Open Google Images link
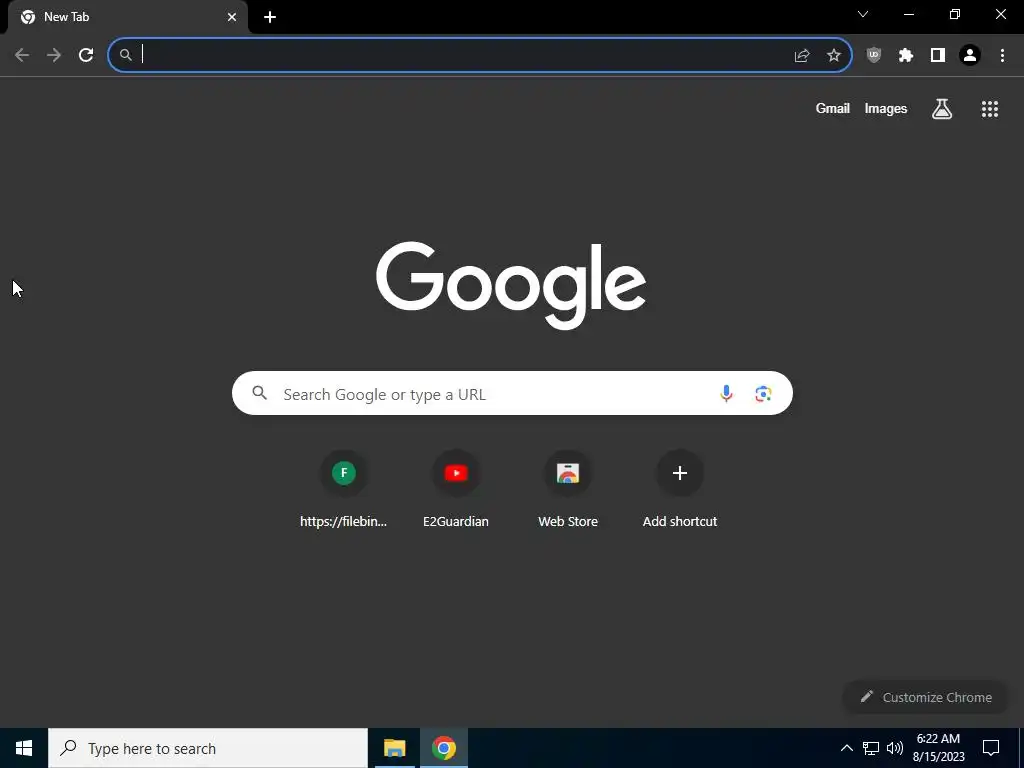The width and height of the screenshot is (1024, 768). 886,108
